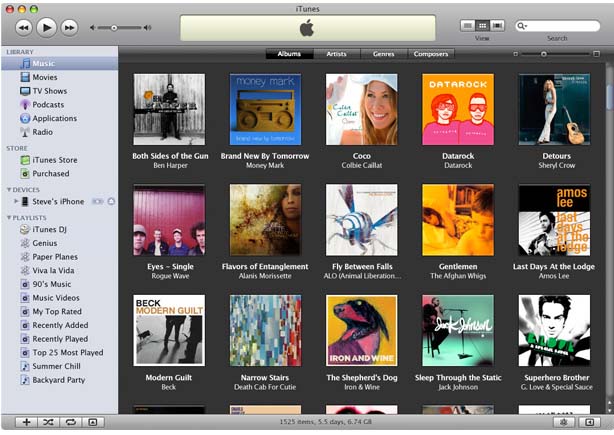Select the Modern Guilt album cover
This screenshot has height=435, width=614.
[x=169, y=330]
